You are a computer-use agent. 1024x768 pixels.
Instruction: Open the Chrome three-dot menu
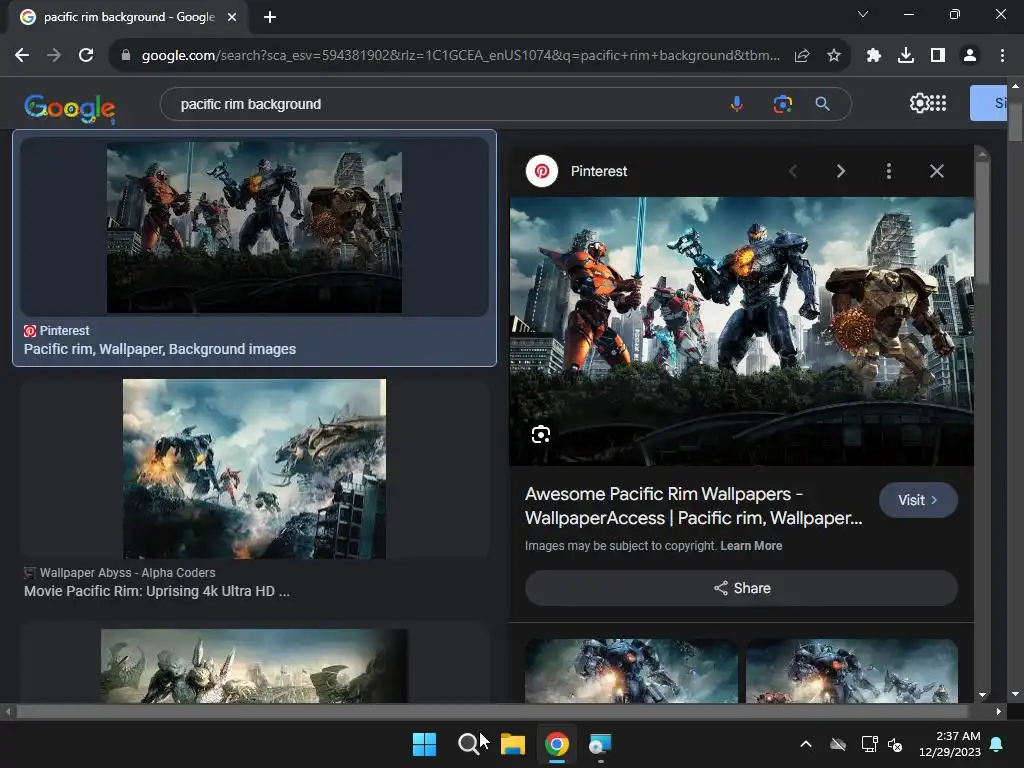pos(1002,56)
